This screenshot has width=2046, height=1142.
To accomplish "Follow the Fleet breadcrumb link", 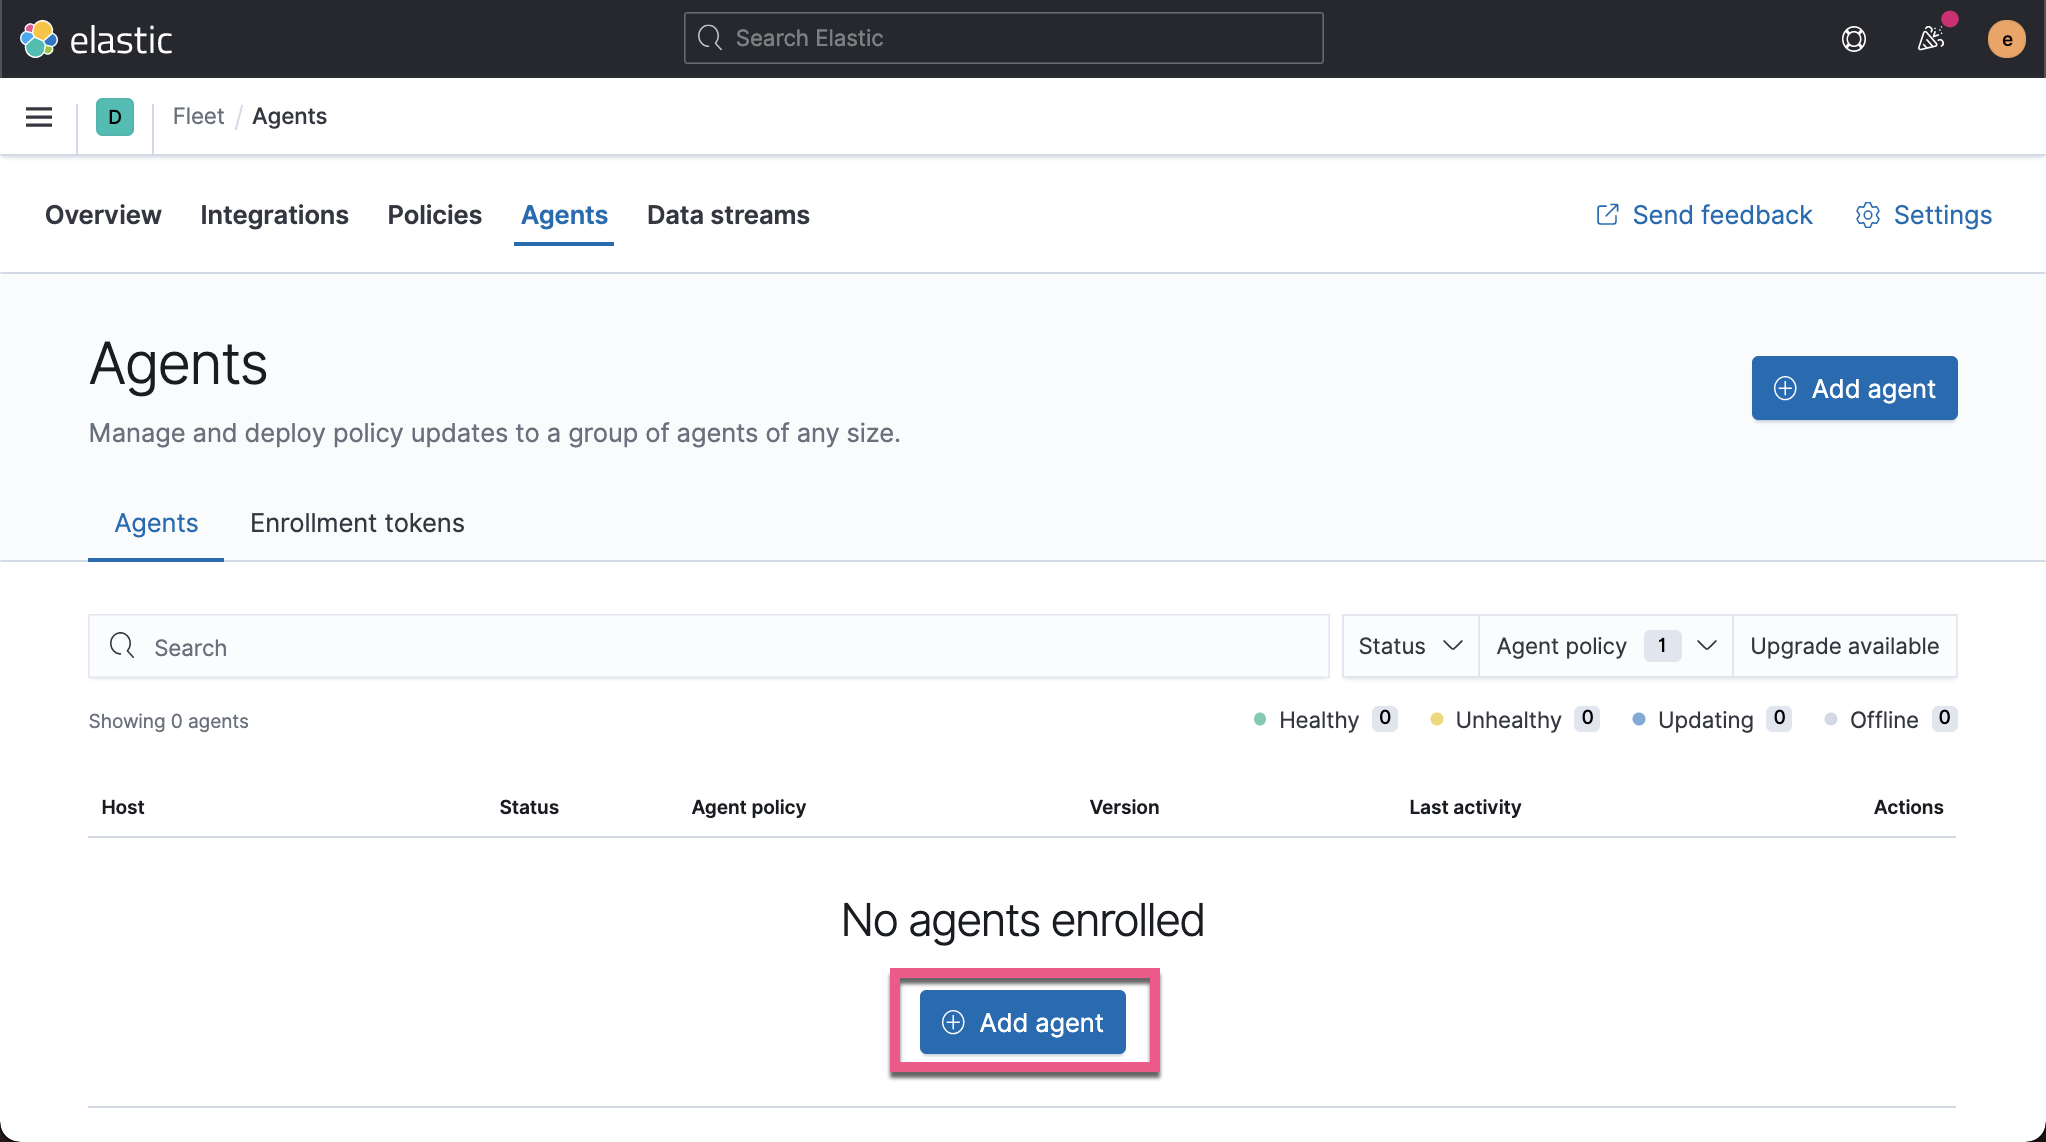I will click(198, 116).
